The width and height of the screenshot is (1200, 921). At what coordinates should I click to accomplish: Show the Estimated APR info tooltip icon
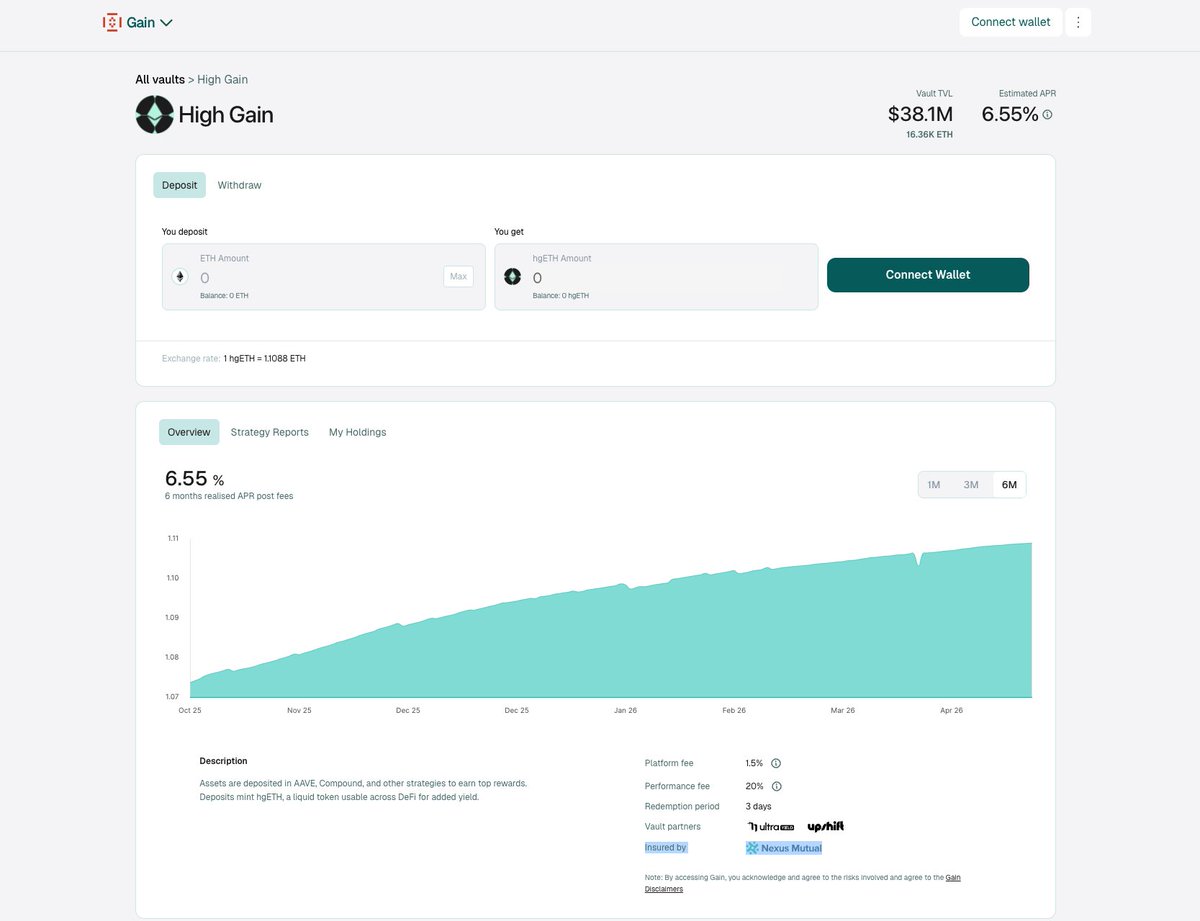click(x=1047, y=115)
